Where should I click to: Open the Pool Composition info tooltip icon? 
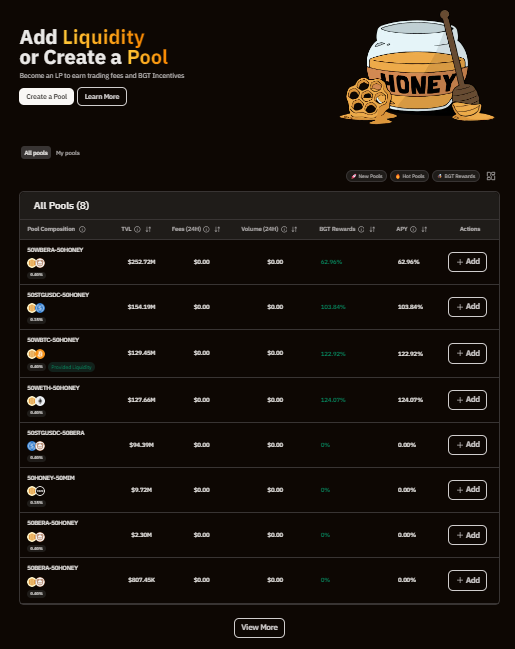(x=82, y=229)
